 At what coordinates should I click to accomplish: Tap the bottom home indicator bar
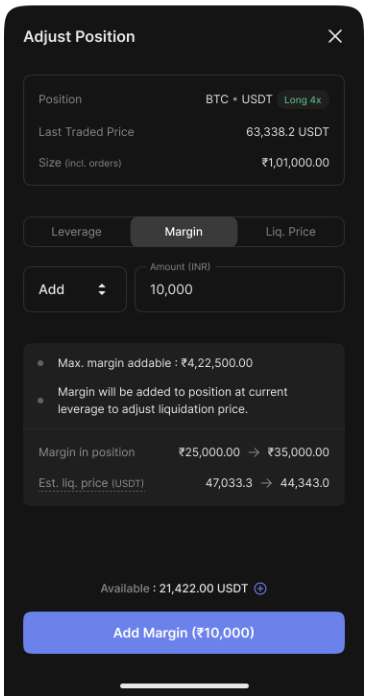tap(184, 685)
